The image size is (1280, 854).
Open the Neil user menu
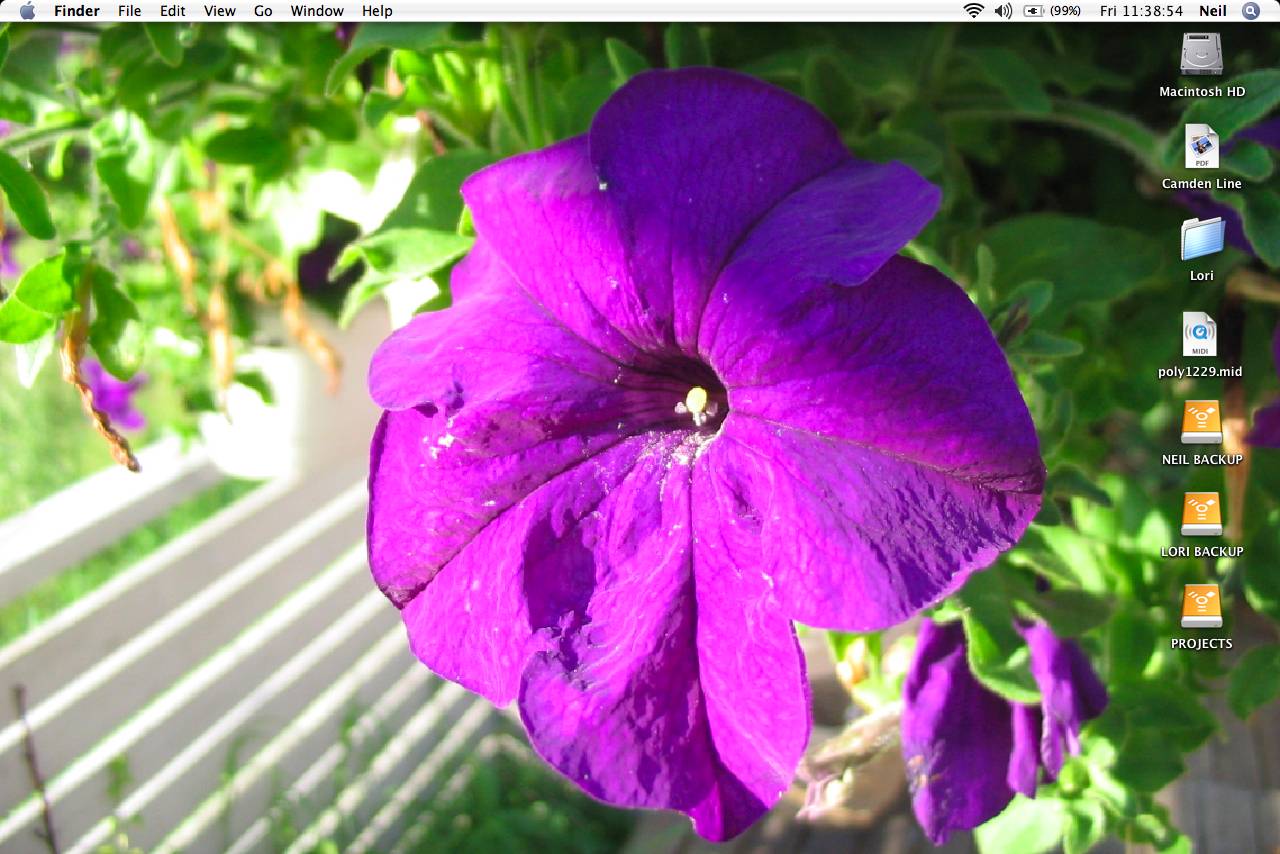(x=1213, y=11)
